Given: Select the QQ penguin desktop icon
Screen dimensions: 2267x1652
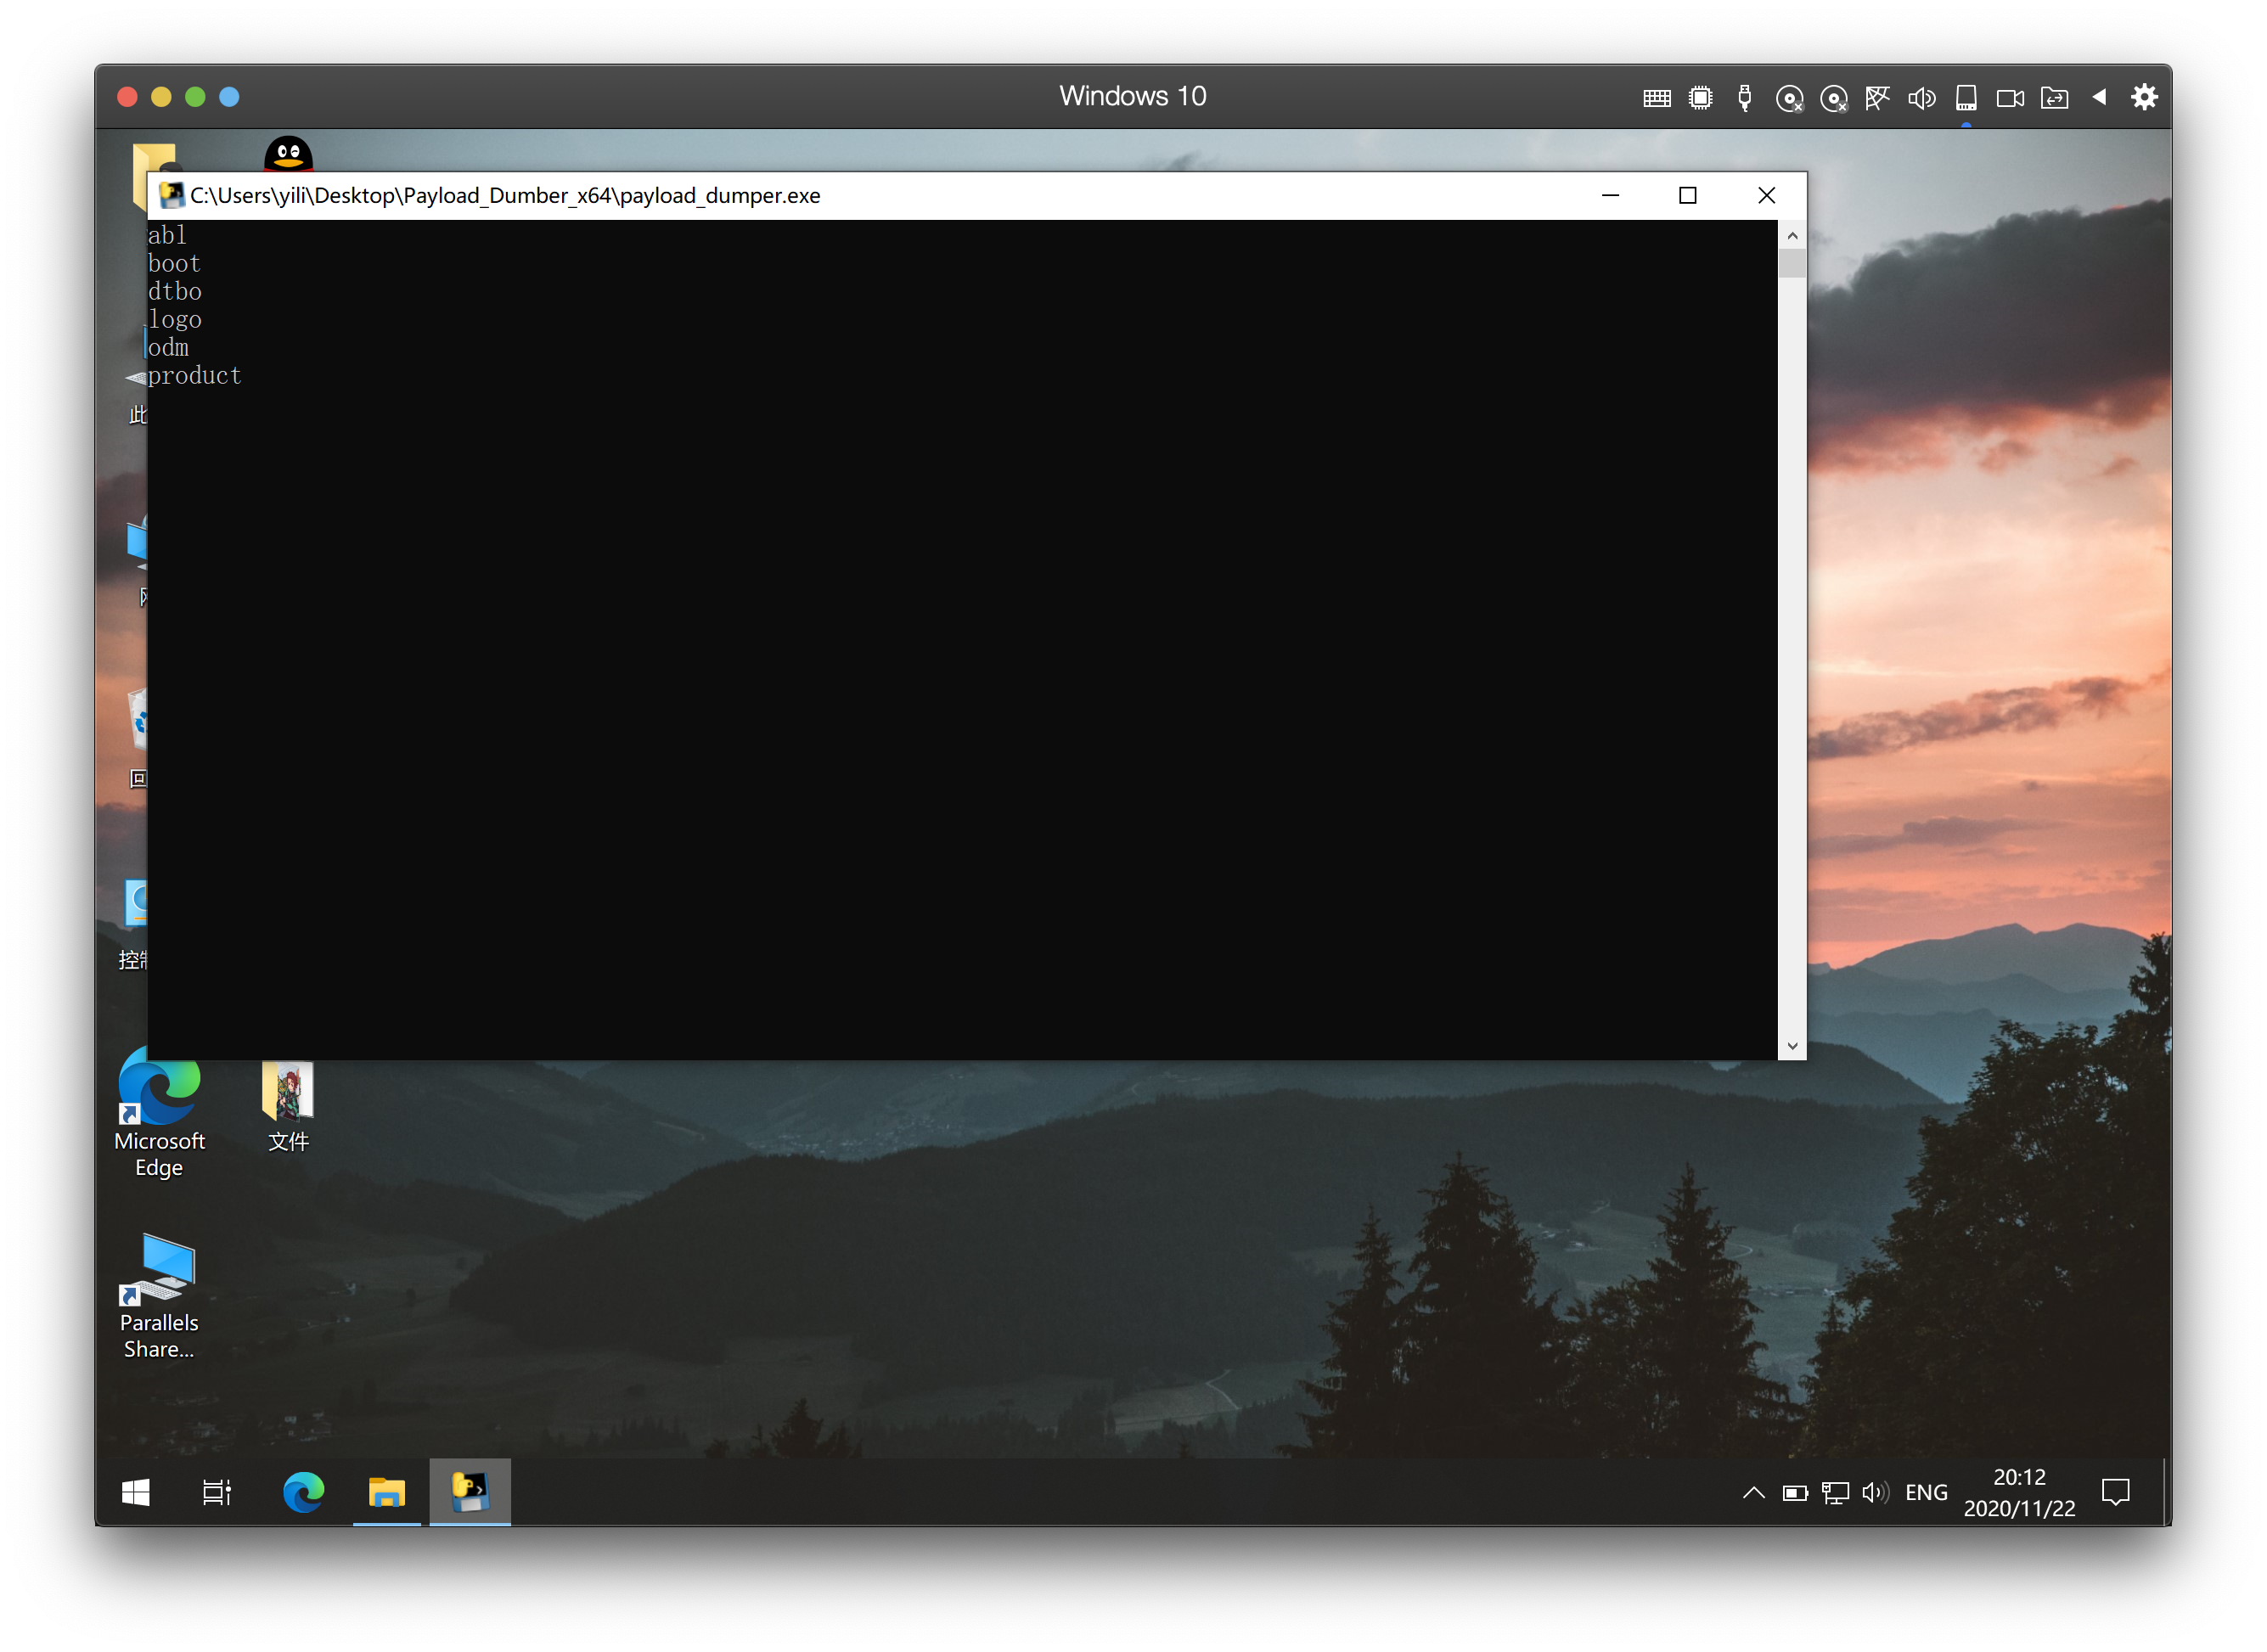Looking at the screenshot, I should pos(288,153).
